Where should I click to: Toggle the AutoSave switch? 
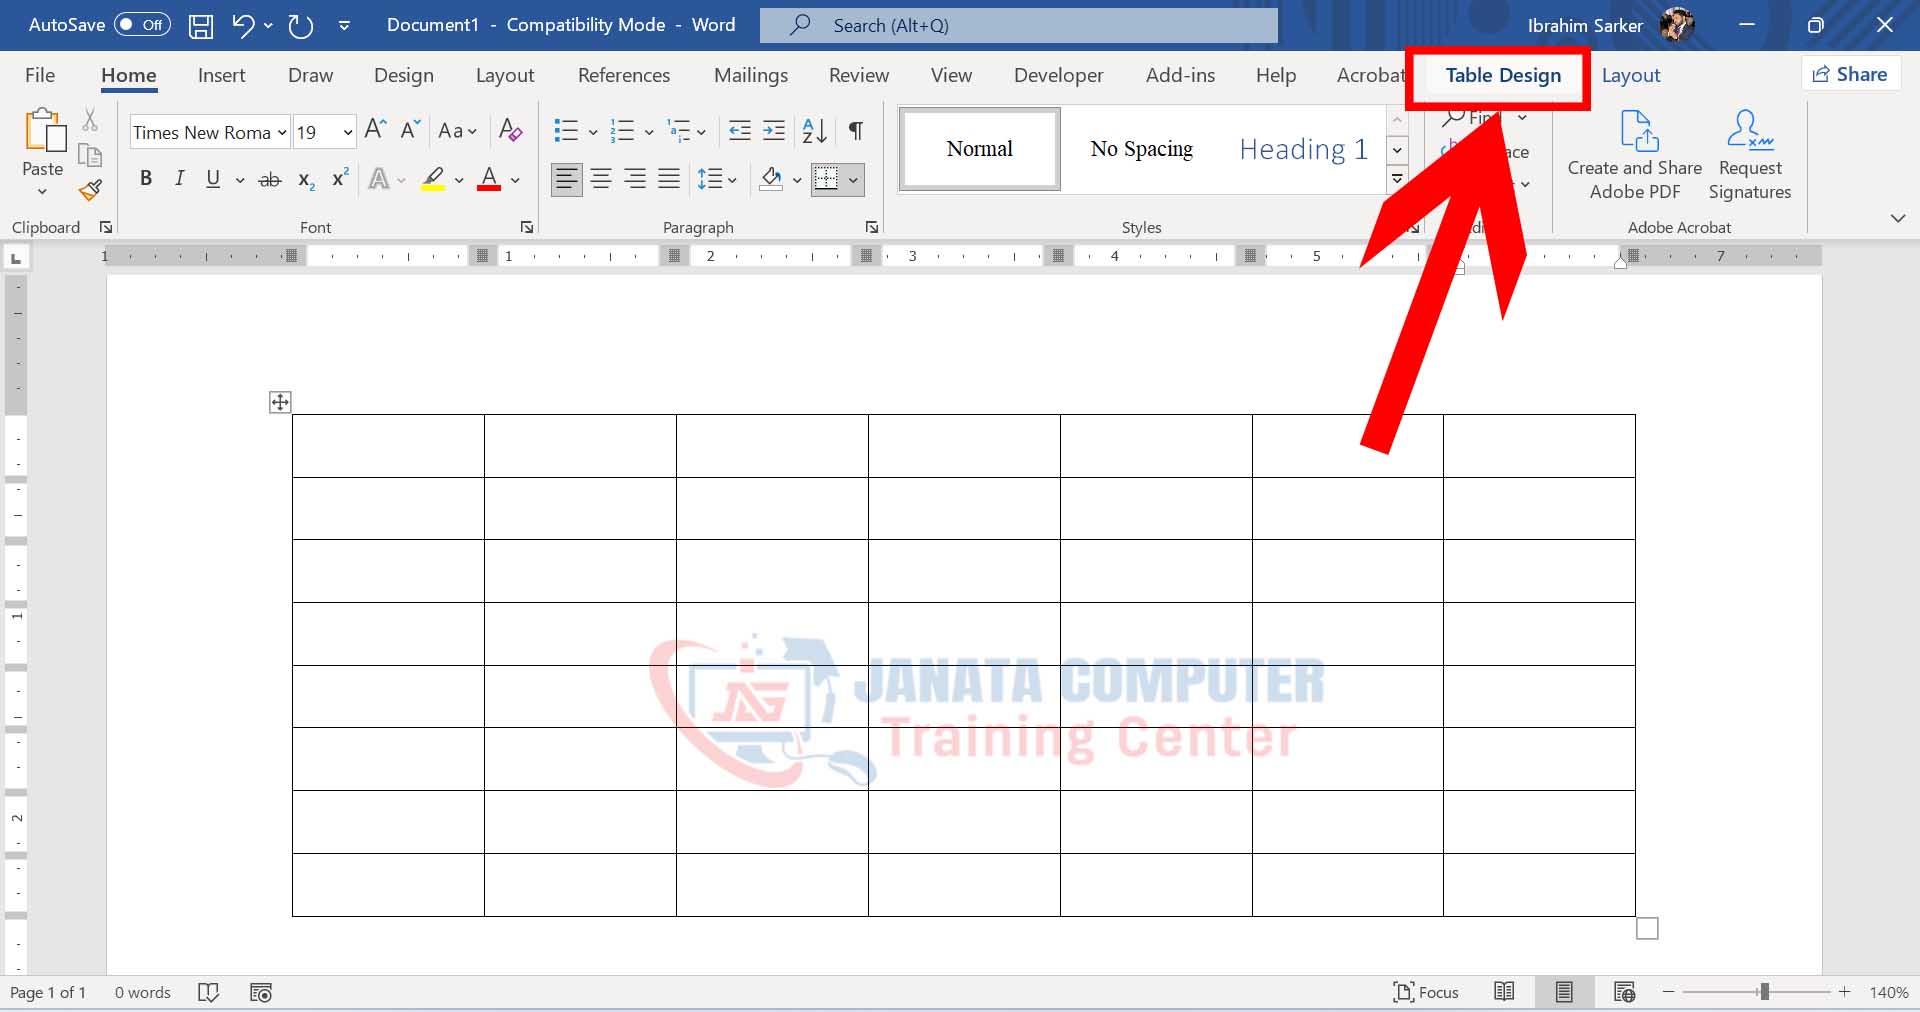(x=143, y=25)
